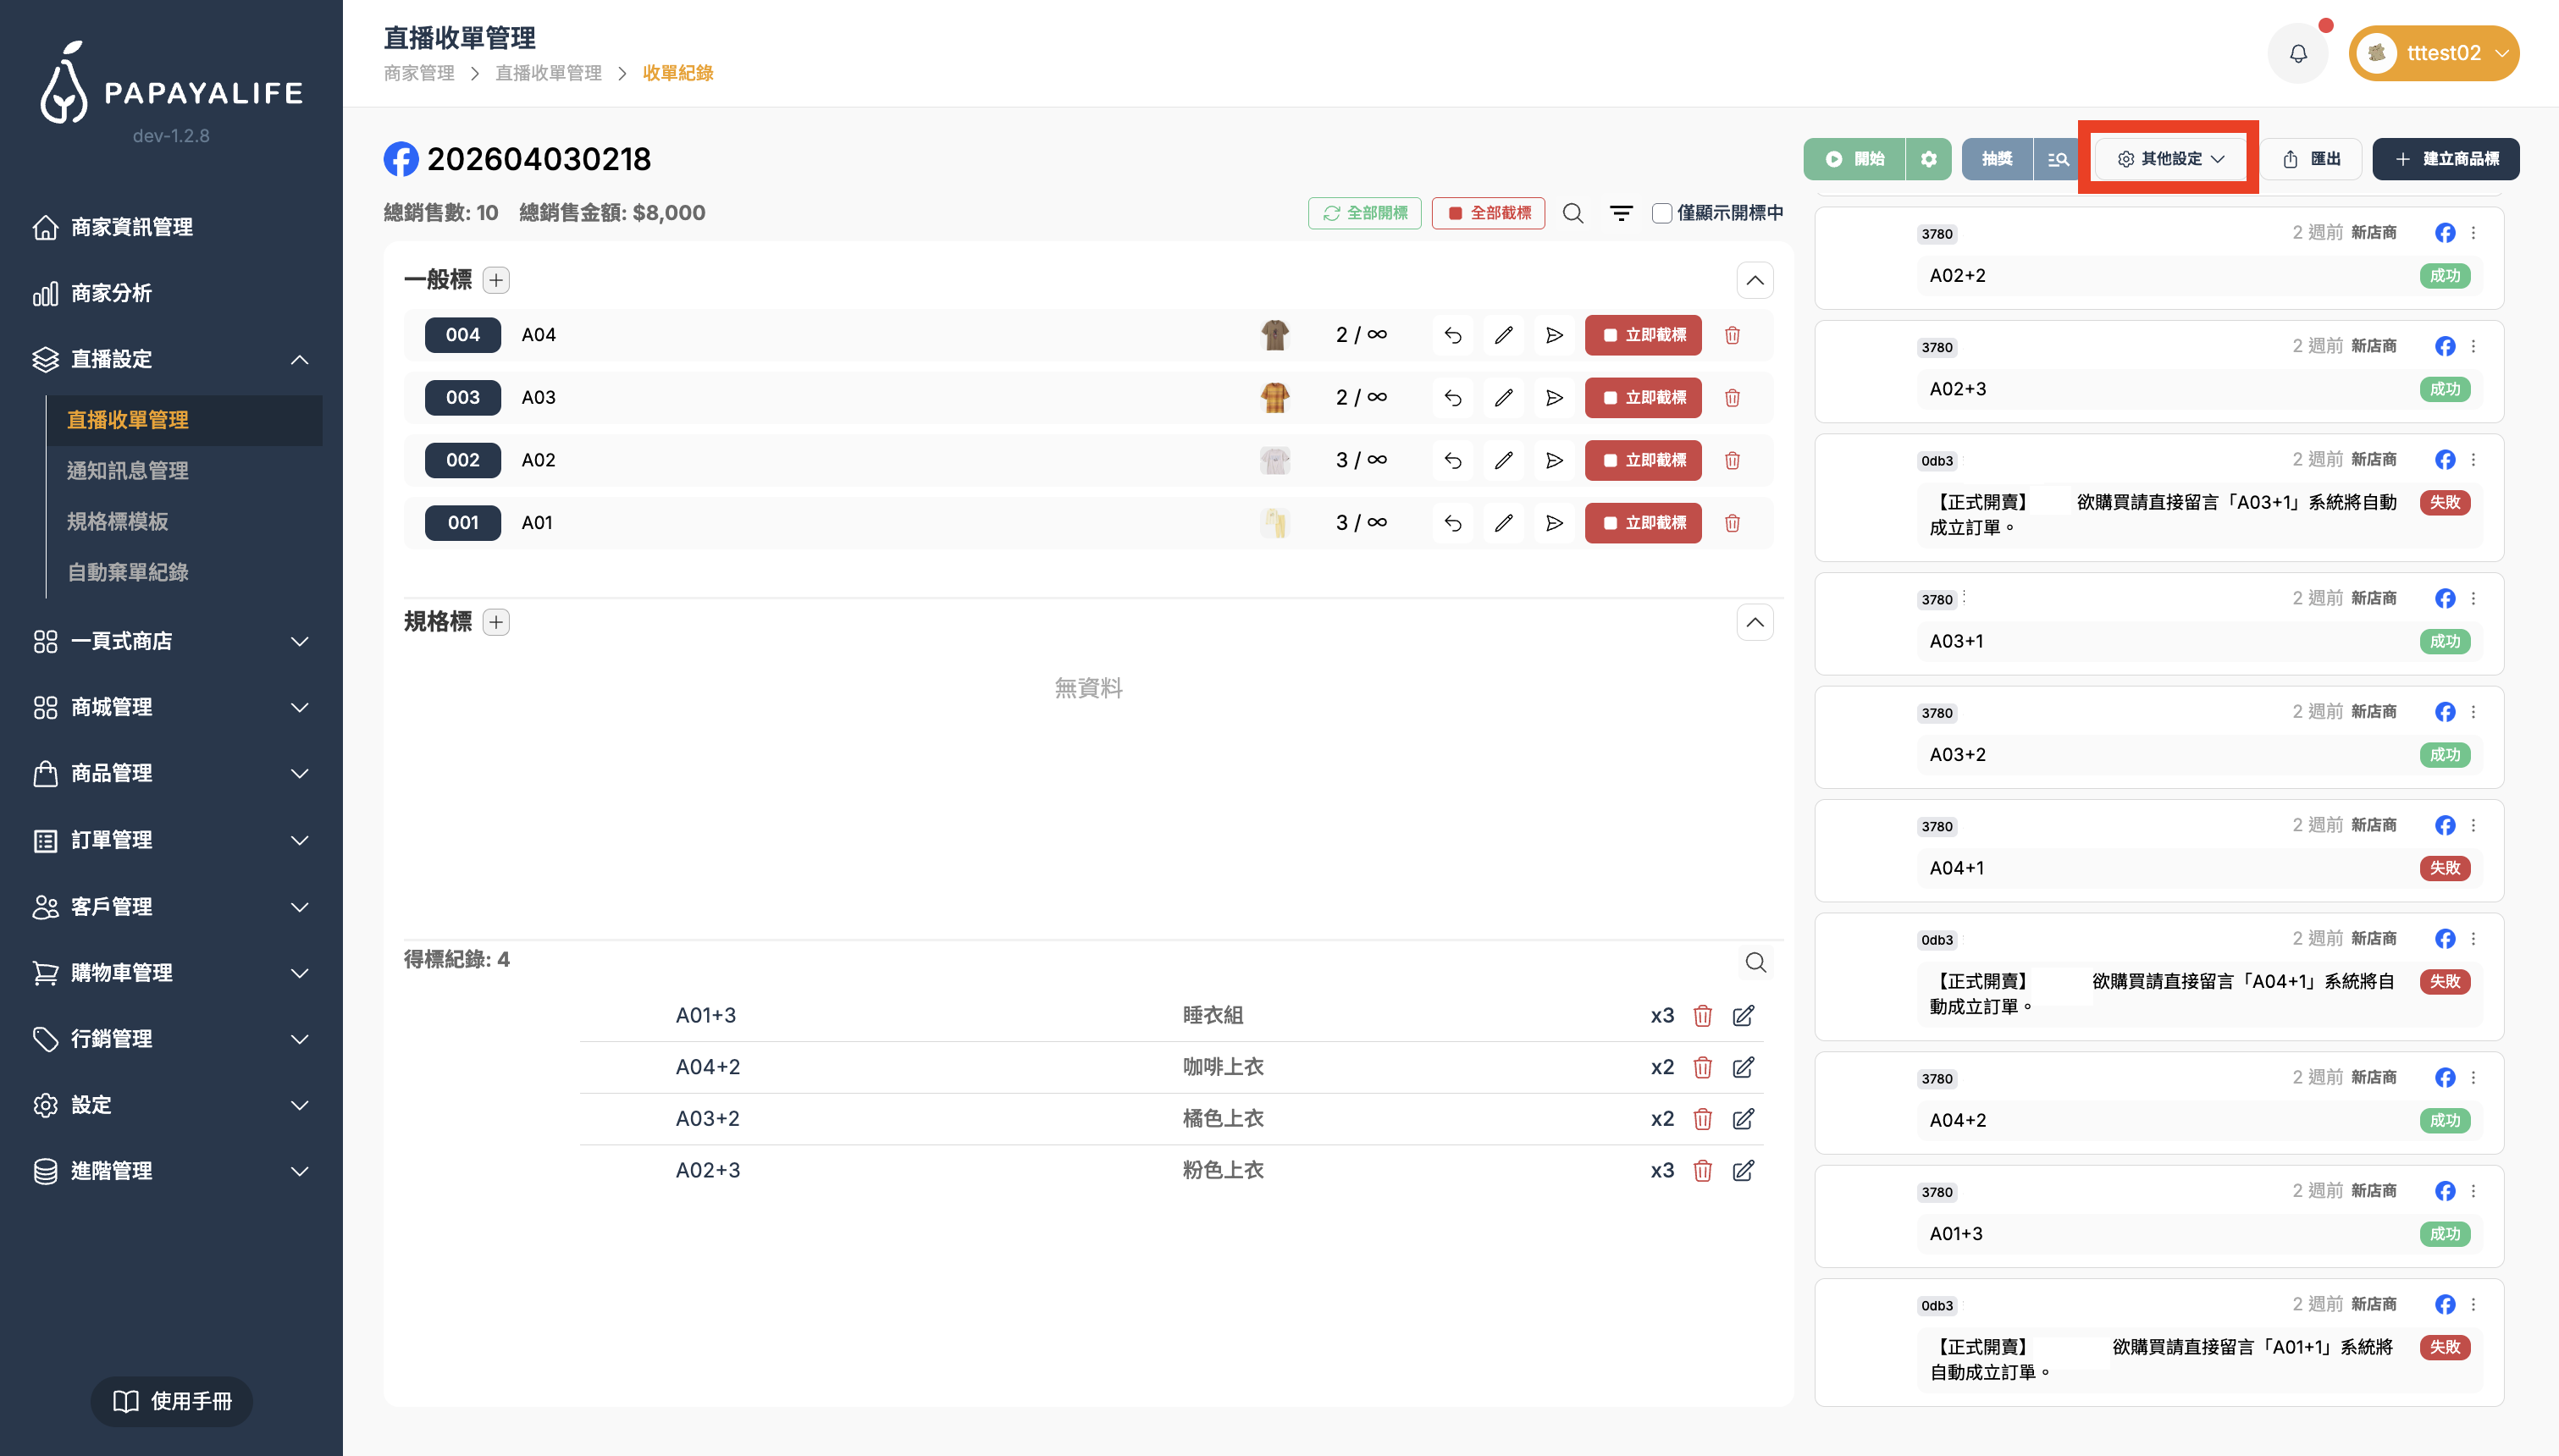Delete the A02+3 winning record
The image size is (2559, 1456).
(x=1702, y=1170)
